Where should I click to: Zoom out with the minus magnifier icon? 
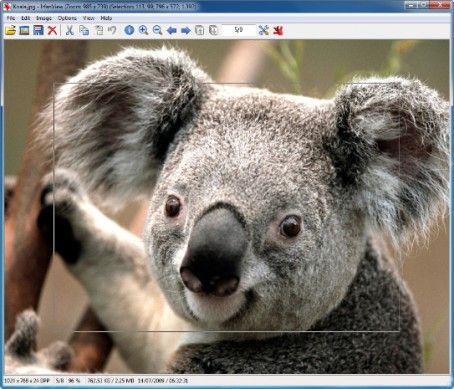pyautogui.click(x=157, y=31)
